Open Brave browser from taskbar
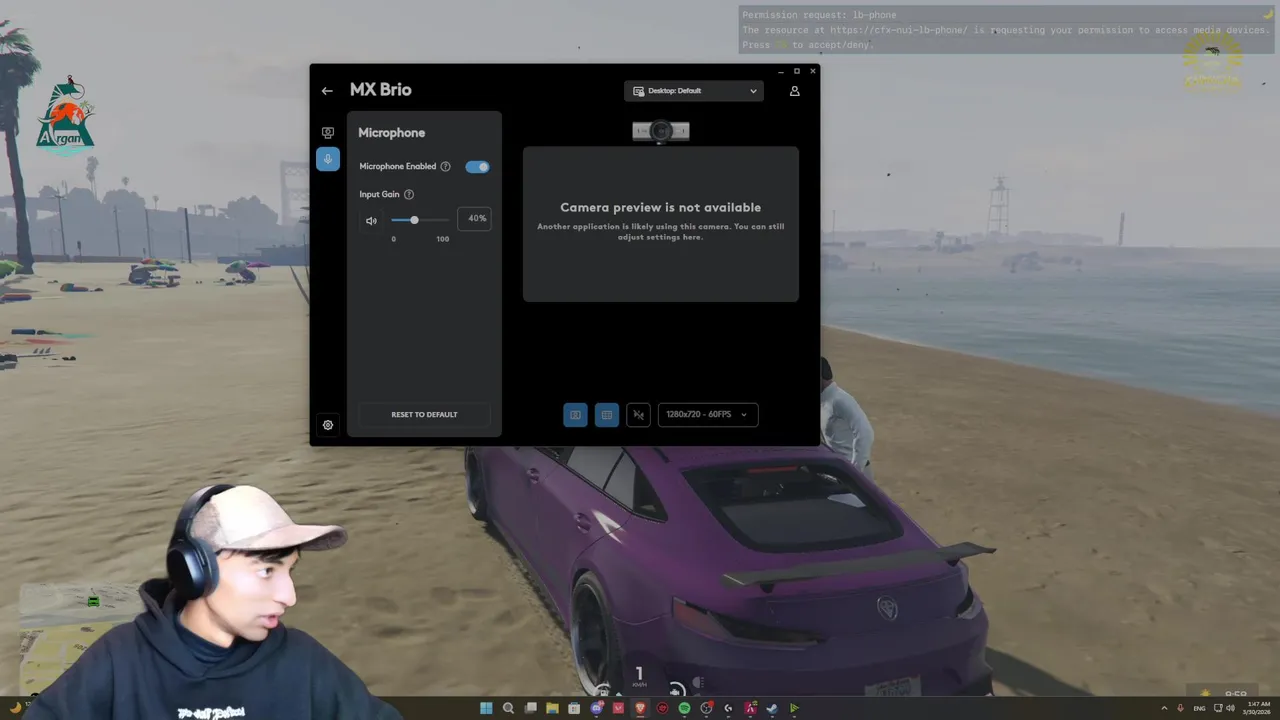The image size is (1280, 720). click(x=640, y=708)
